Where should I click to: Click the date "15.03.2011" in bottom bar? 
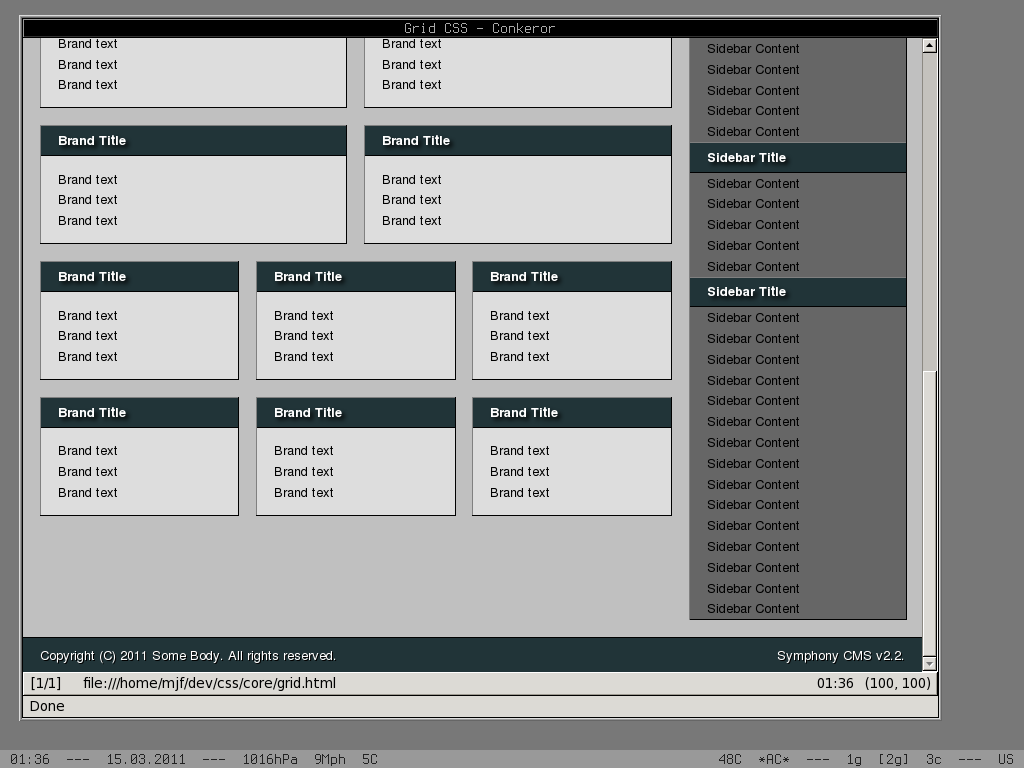[x=146, y=759]
